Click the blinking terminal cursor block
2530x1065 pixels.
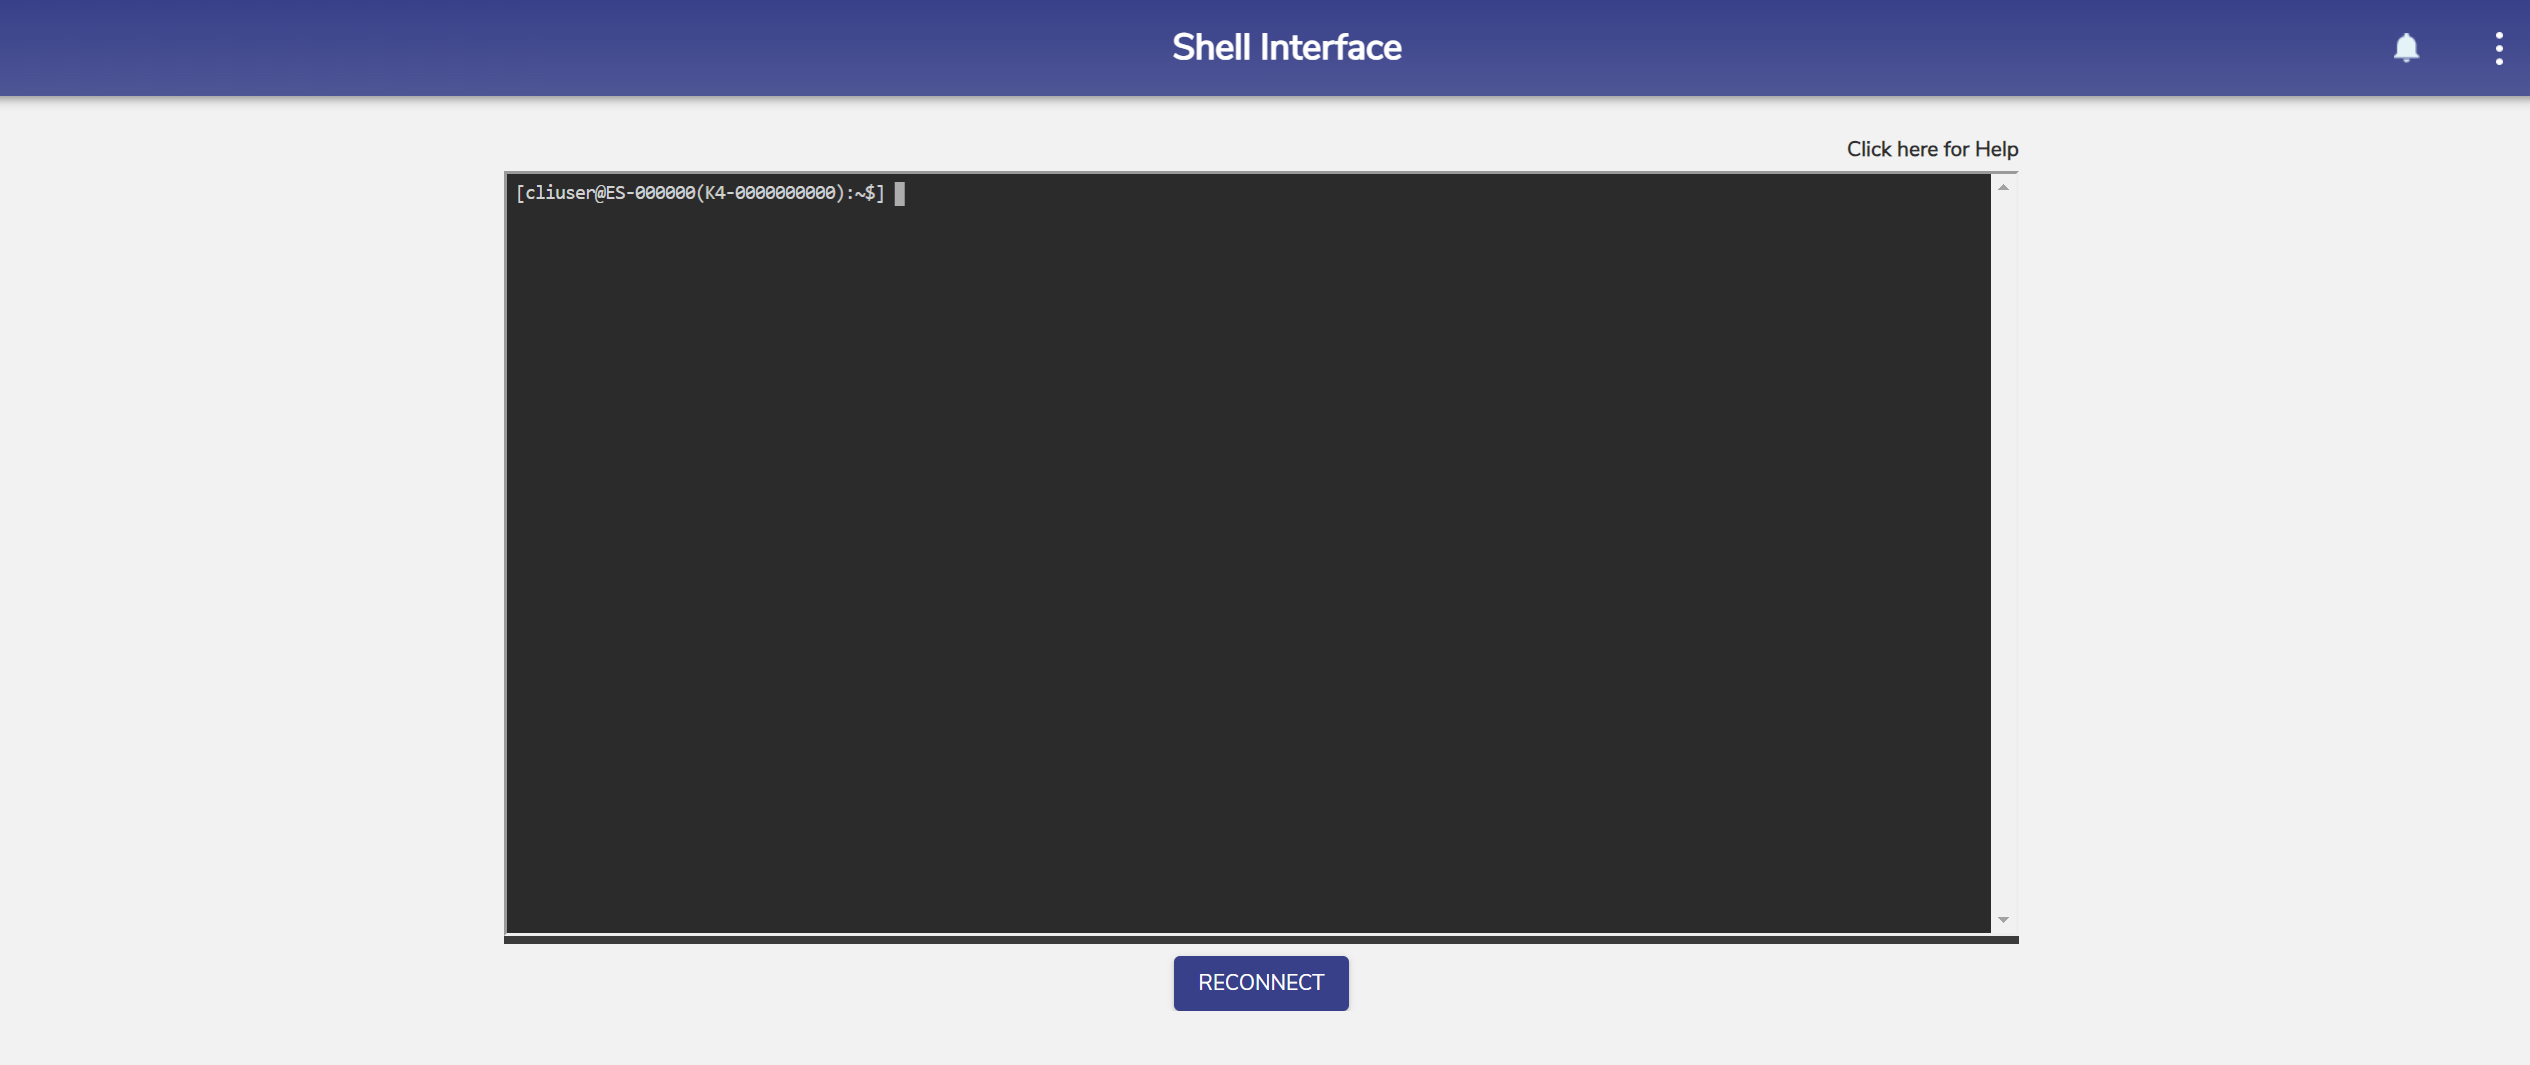(899, 193)
